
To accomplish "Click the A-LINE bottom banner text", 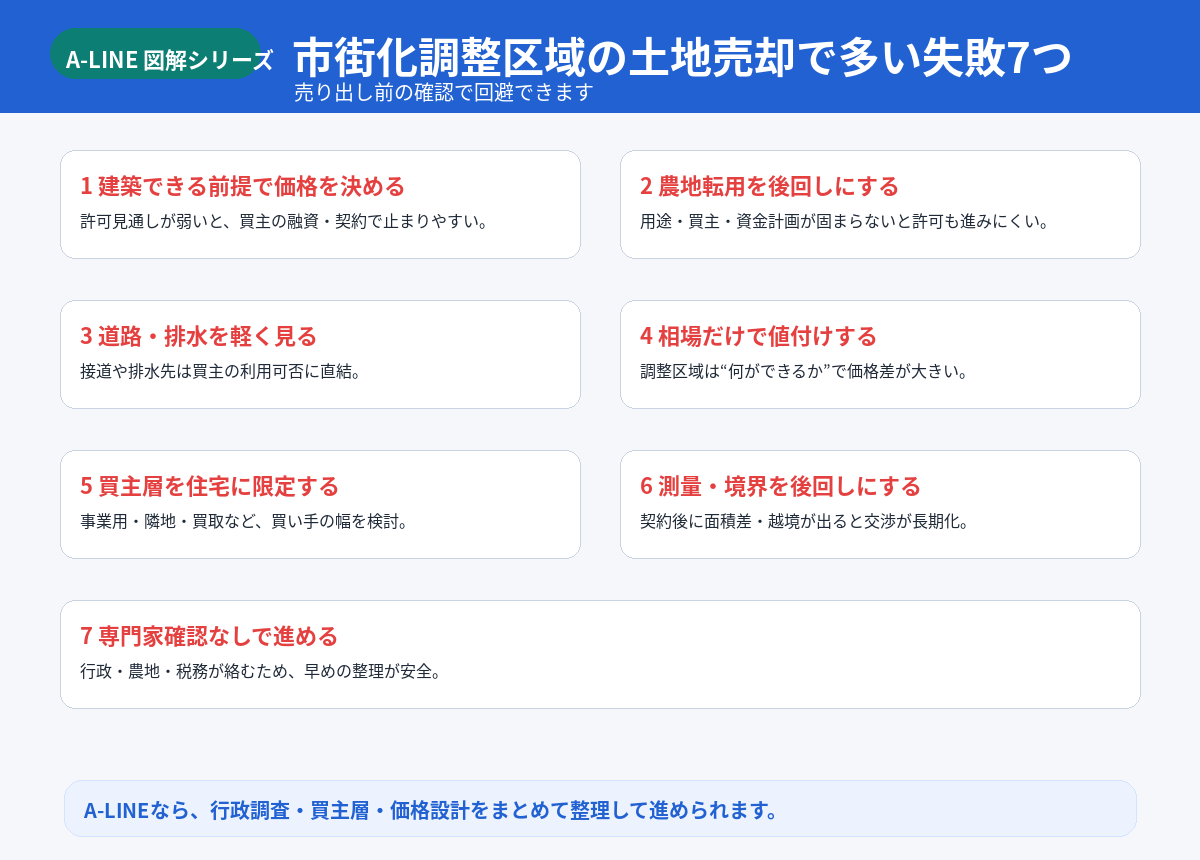I will pyautogui.click(x=431, y=810).
